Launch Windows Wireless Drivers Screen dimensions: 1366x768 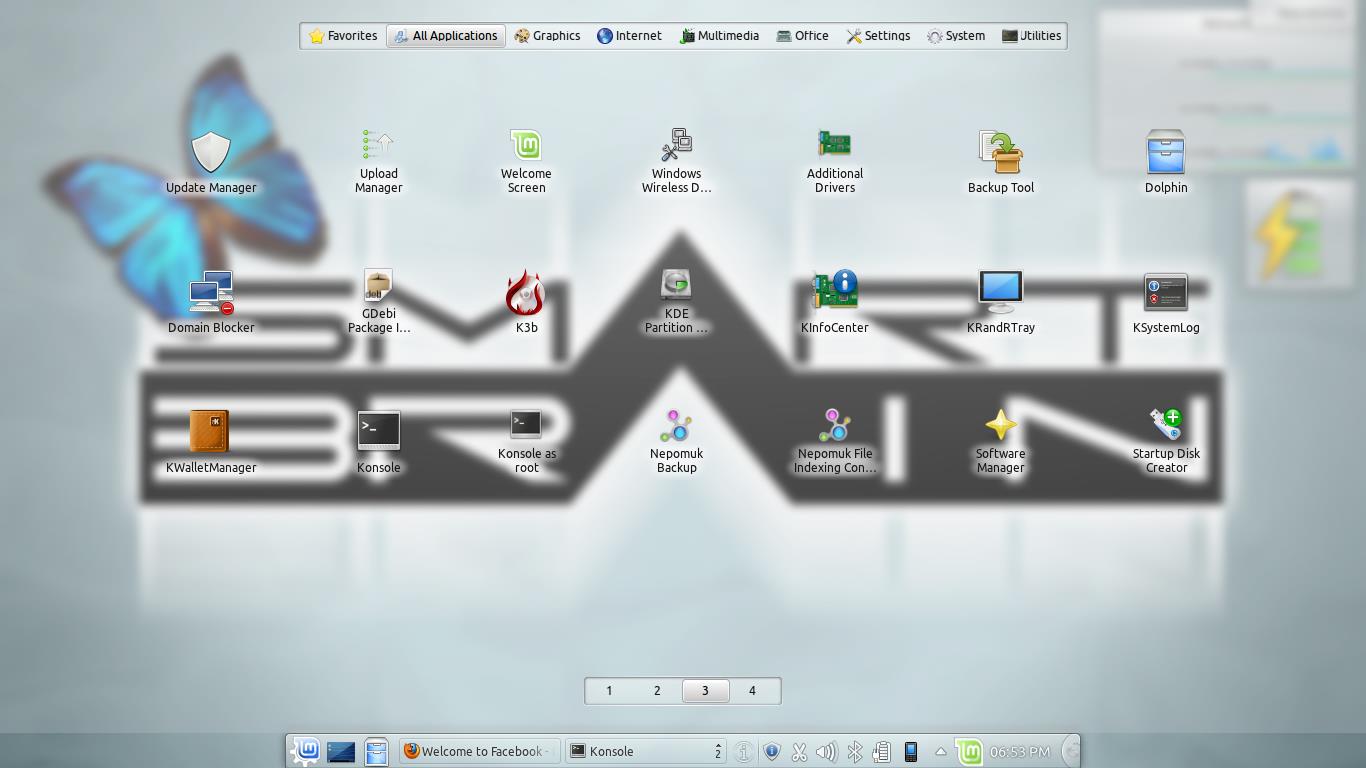pos(677,160)
